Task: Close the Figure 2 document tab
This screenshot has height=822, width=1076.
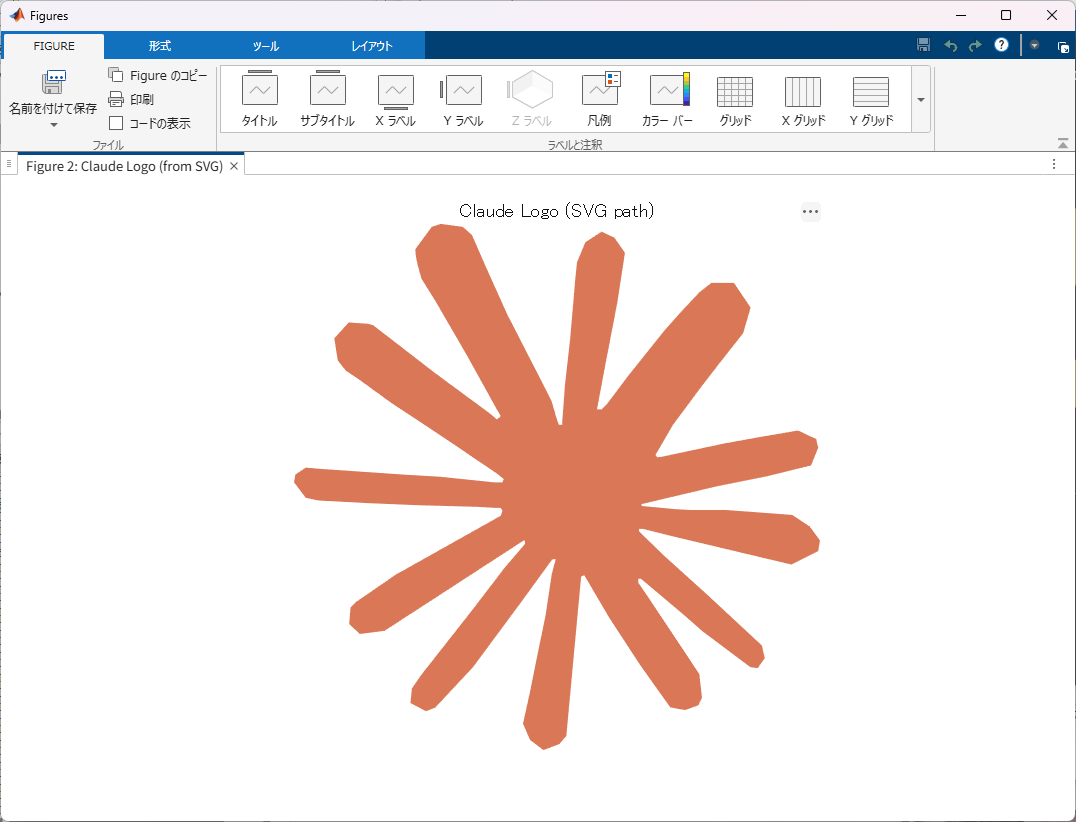Action: [x=234, y=166]
